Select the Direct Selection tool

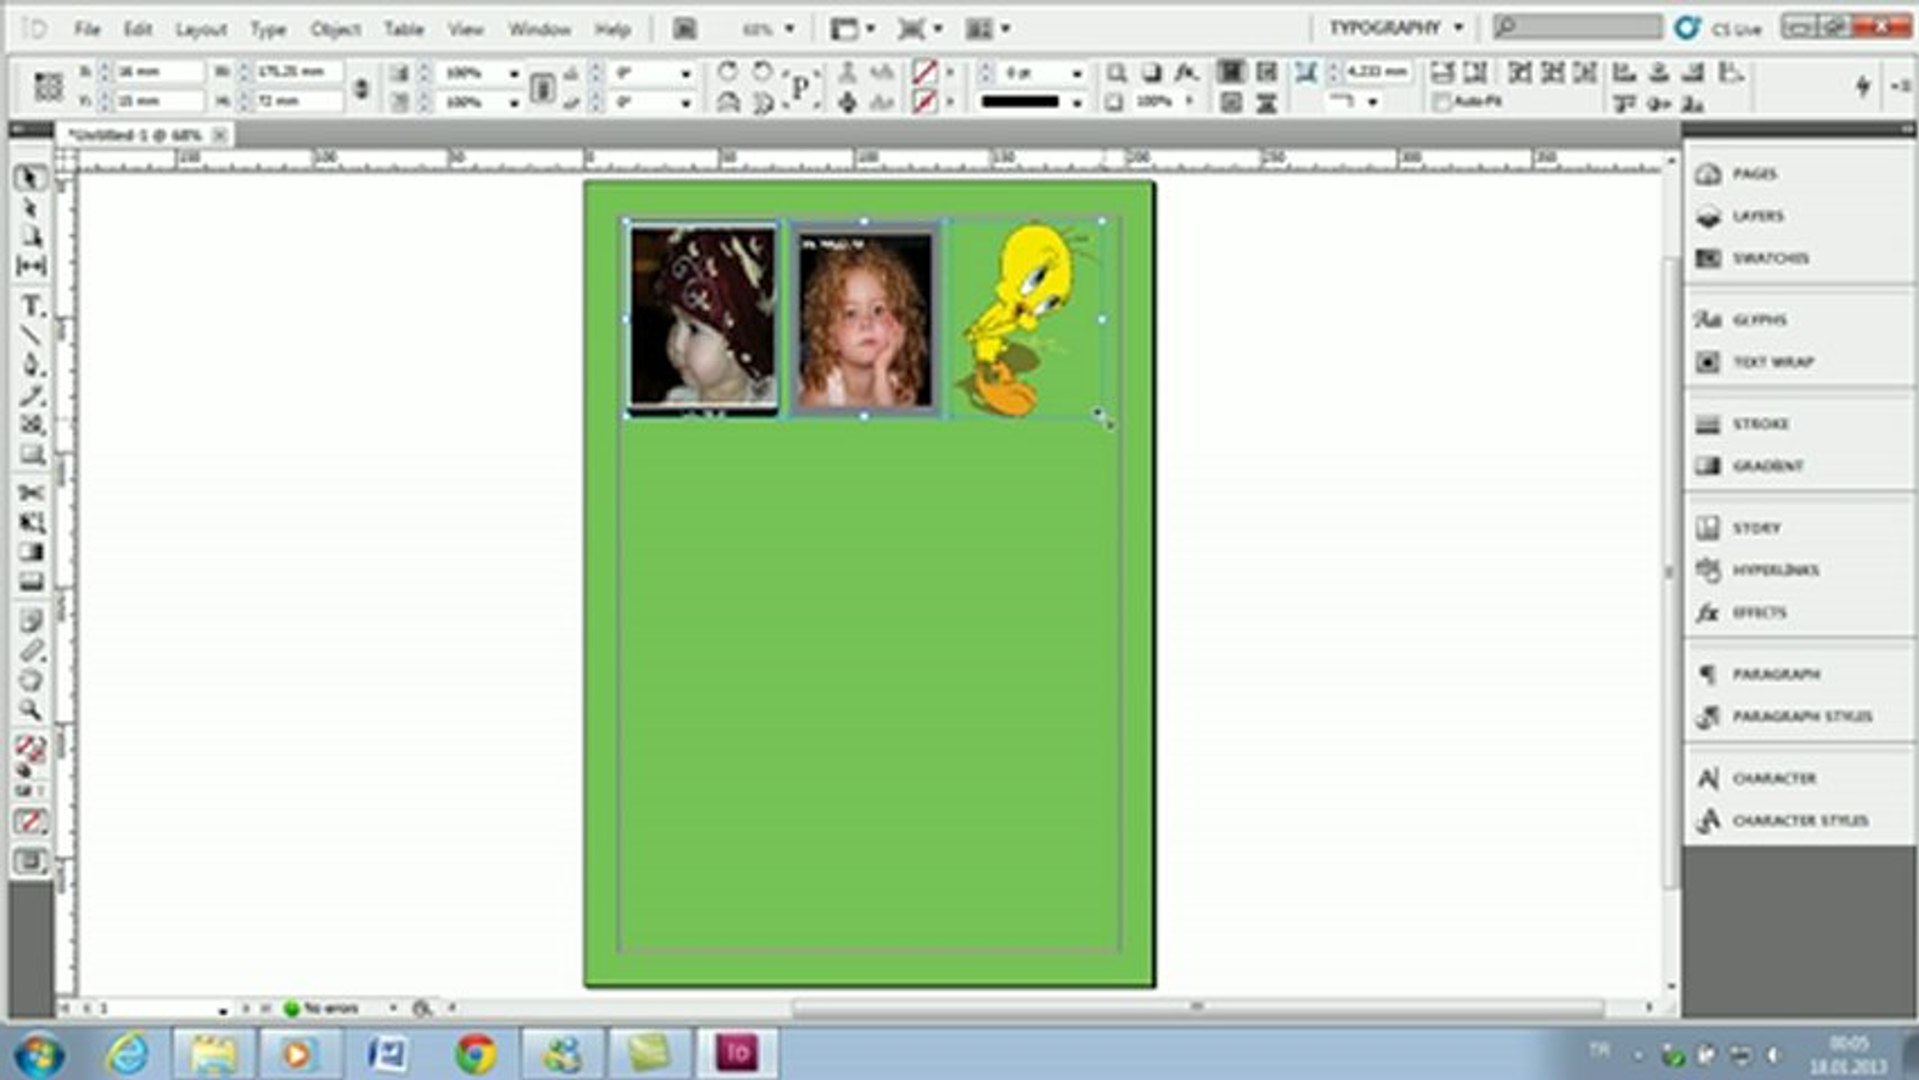click(x=30, y=207)
